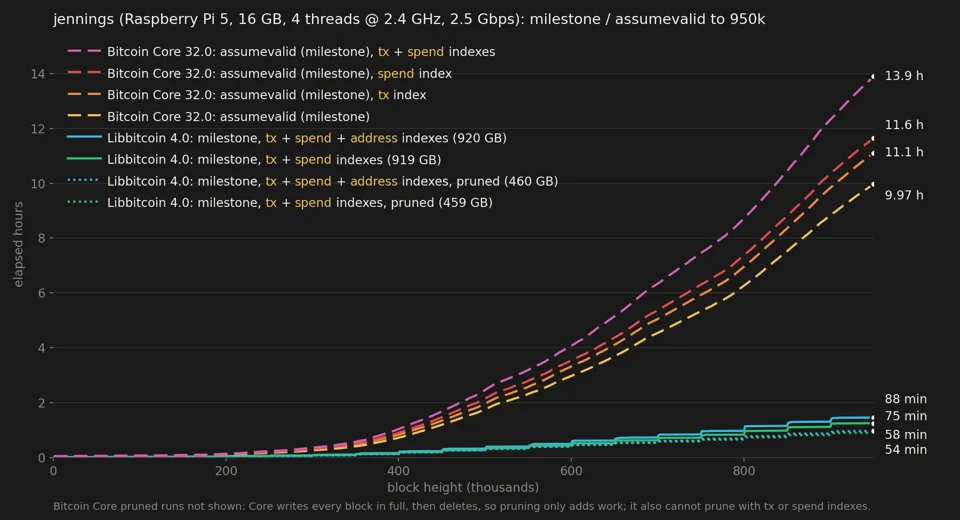
Task: Click the solid green Libbitcoin 919 GB legend line
Action: (84, 159)
